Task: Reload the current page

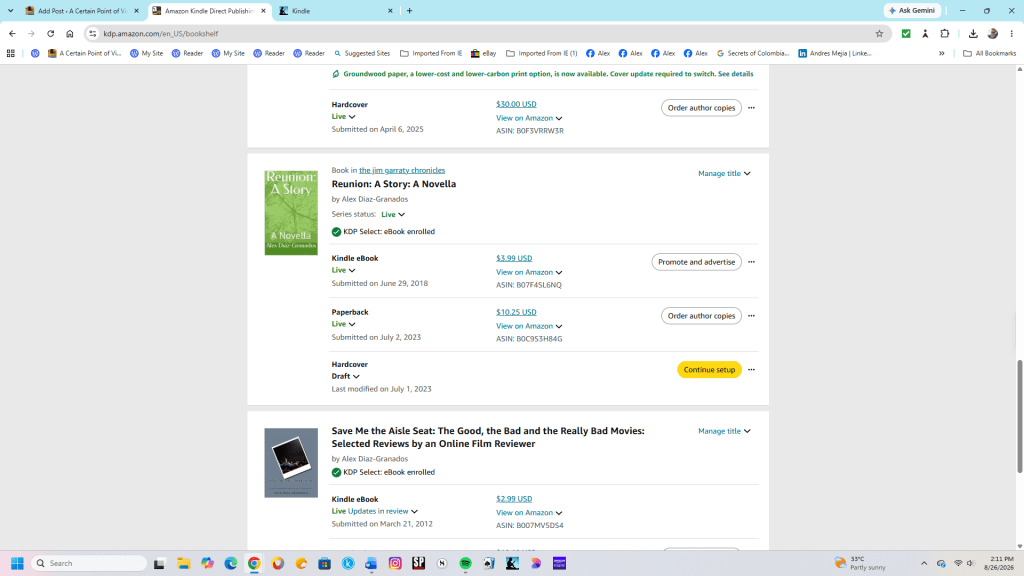Action: pos(50,33)
